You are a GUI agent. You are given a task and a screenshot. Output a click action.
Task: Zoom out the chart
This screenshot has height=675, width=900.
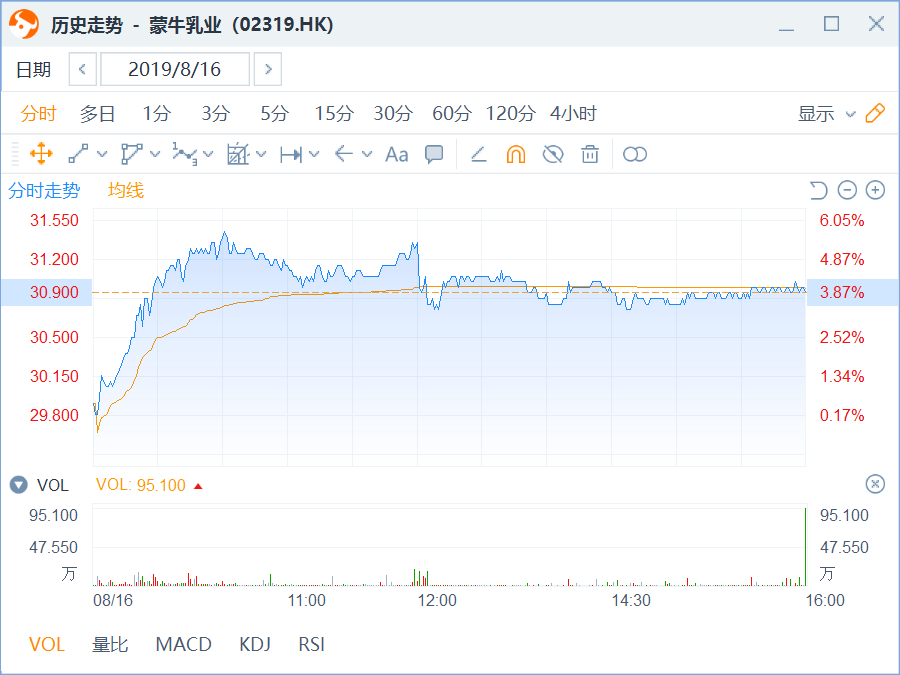coord(847,190)
